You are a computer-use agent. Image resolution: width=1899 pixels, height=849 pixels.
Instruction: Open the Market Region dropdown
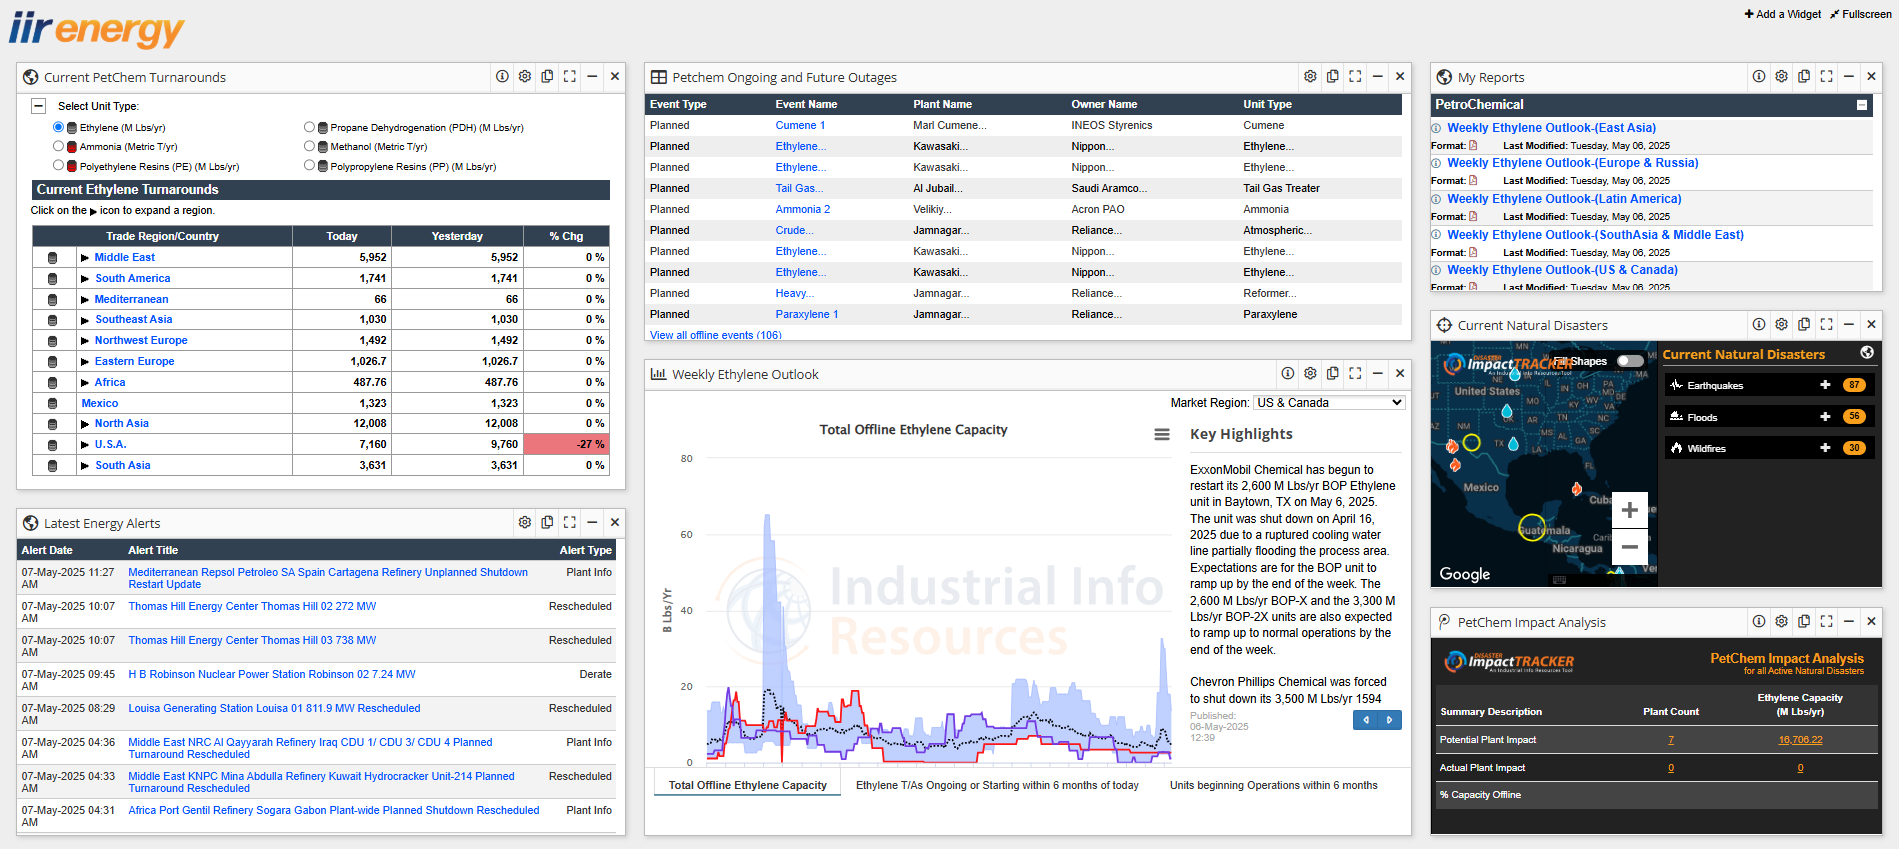point(1329,403)
